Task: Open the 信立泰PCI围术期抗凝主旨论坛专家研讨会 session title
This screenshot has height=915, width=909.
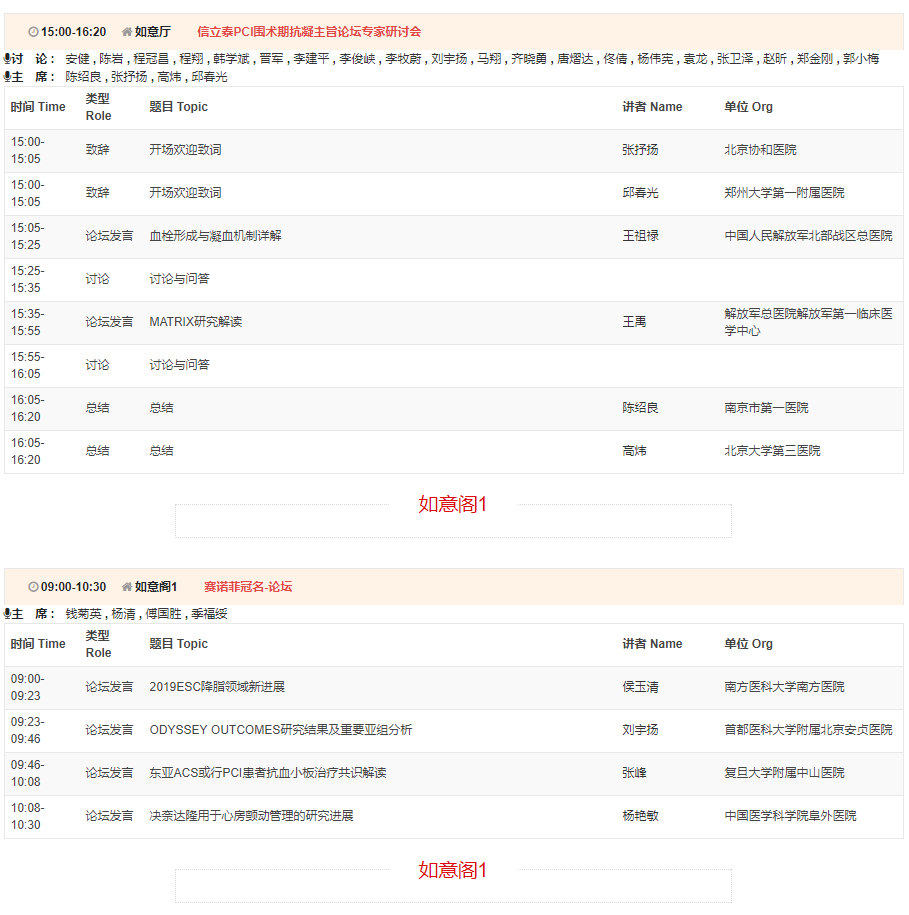Action: [309, 32]
